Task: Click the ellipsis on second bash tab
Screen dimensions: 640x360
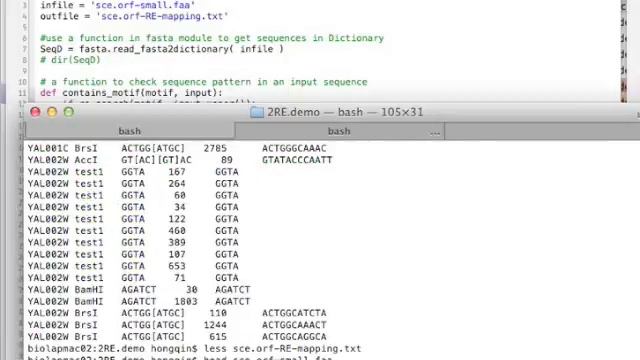Action: point(435,133)
